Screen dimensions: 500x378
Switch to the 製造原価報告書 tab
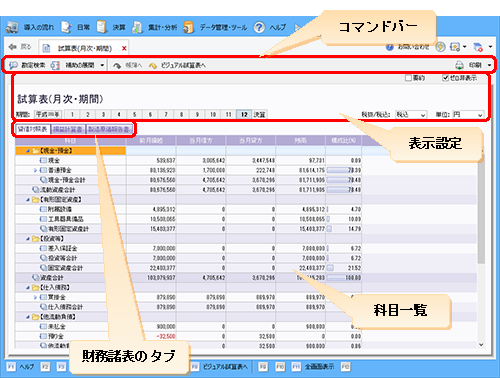click(109, 129)
